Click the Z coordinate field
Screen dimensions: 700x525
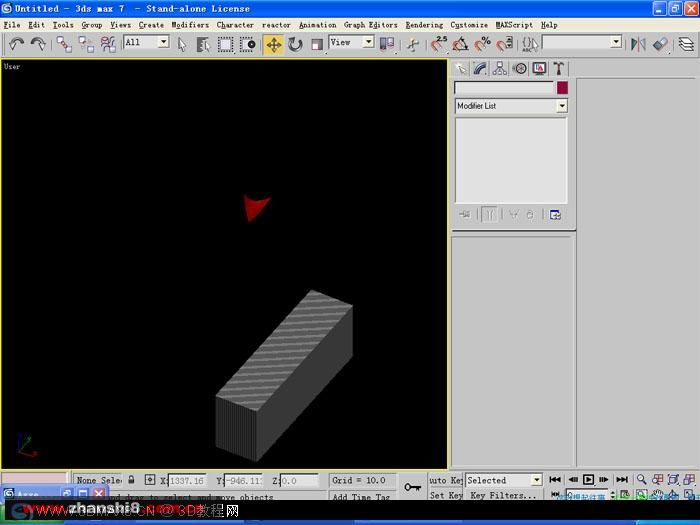tap(299, 480)
